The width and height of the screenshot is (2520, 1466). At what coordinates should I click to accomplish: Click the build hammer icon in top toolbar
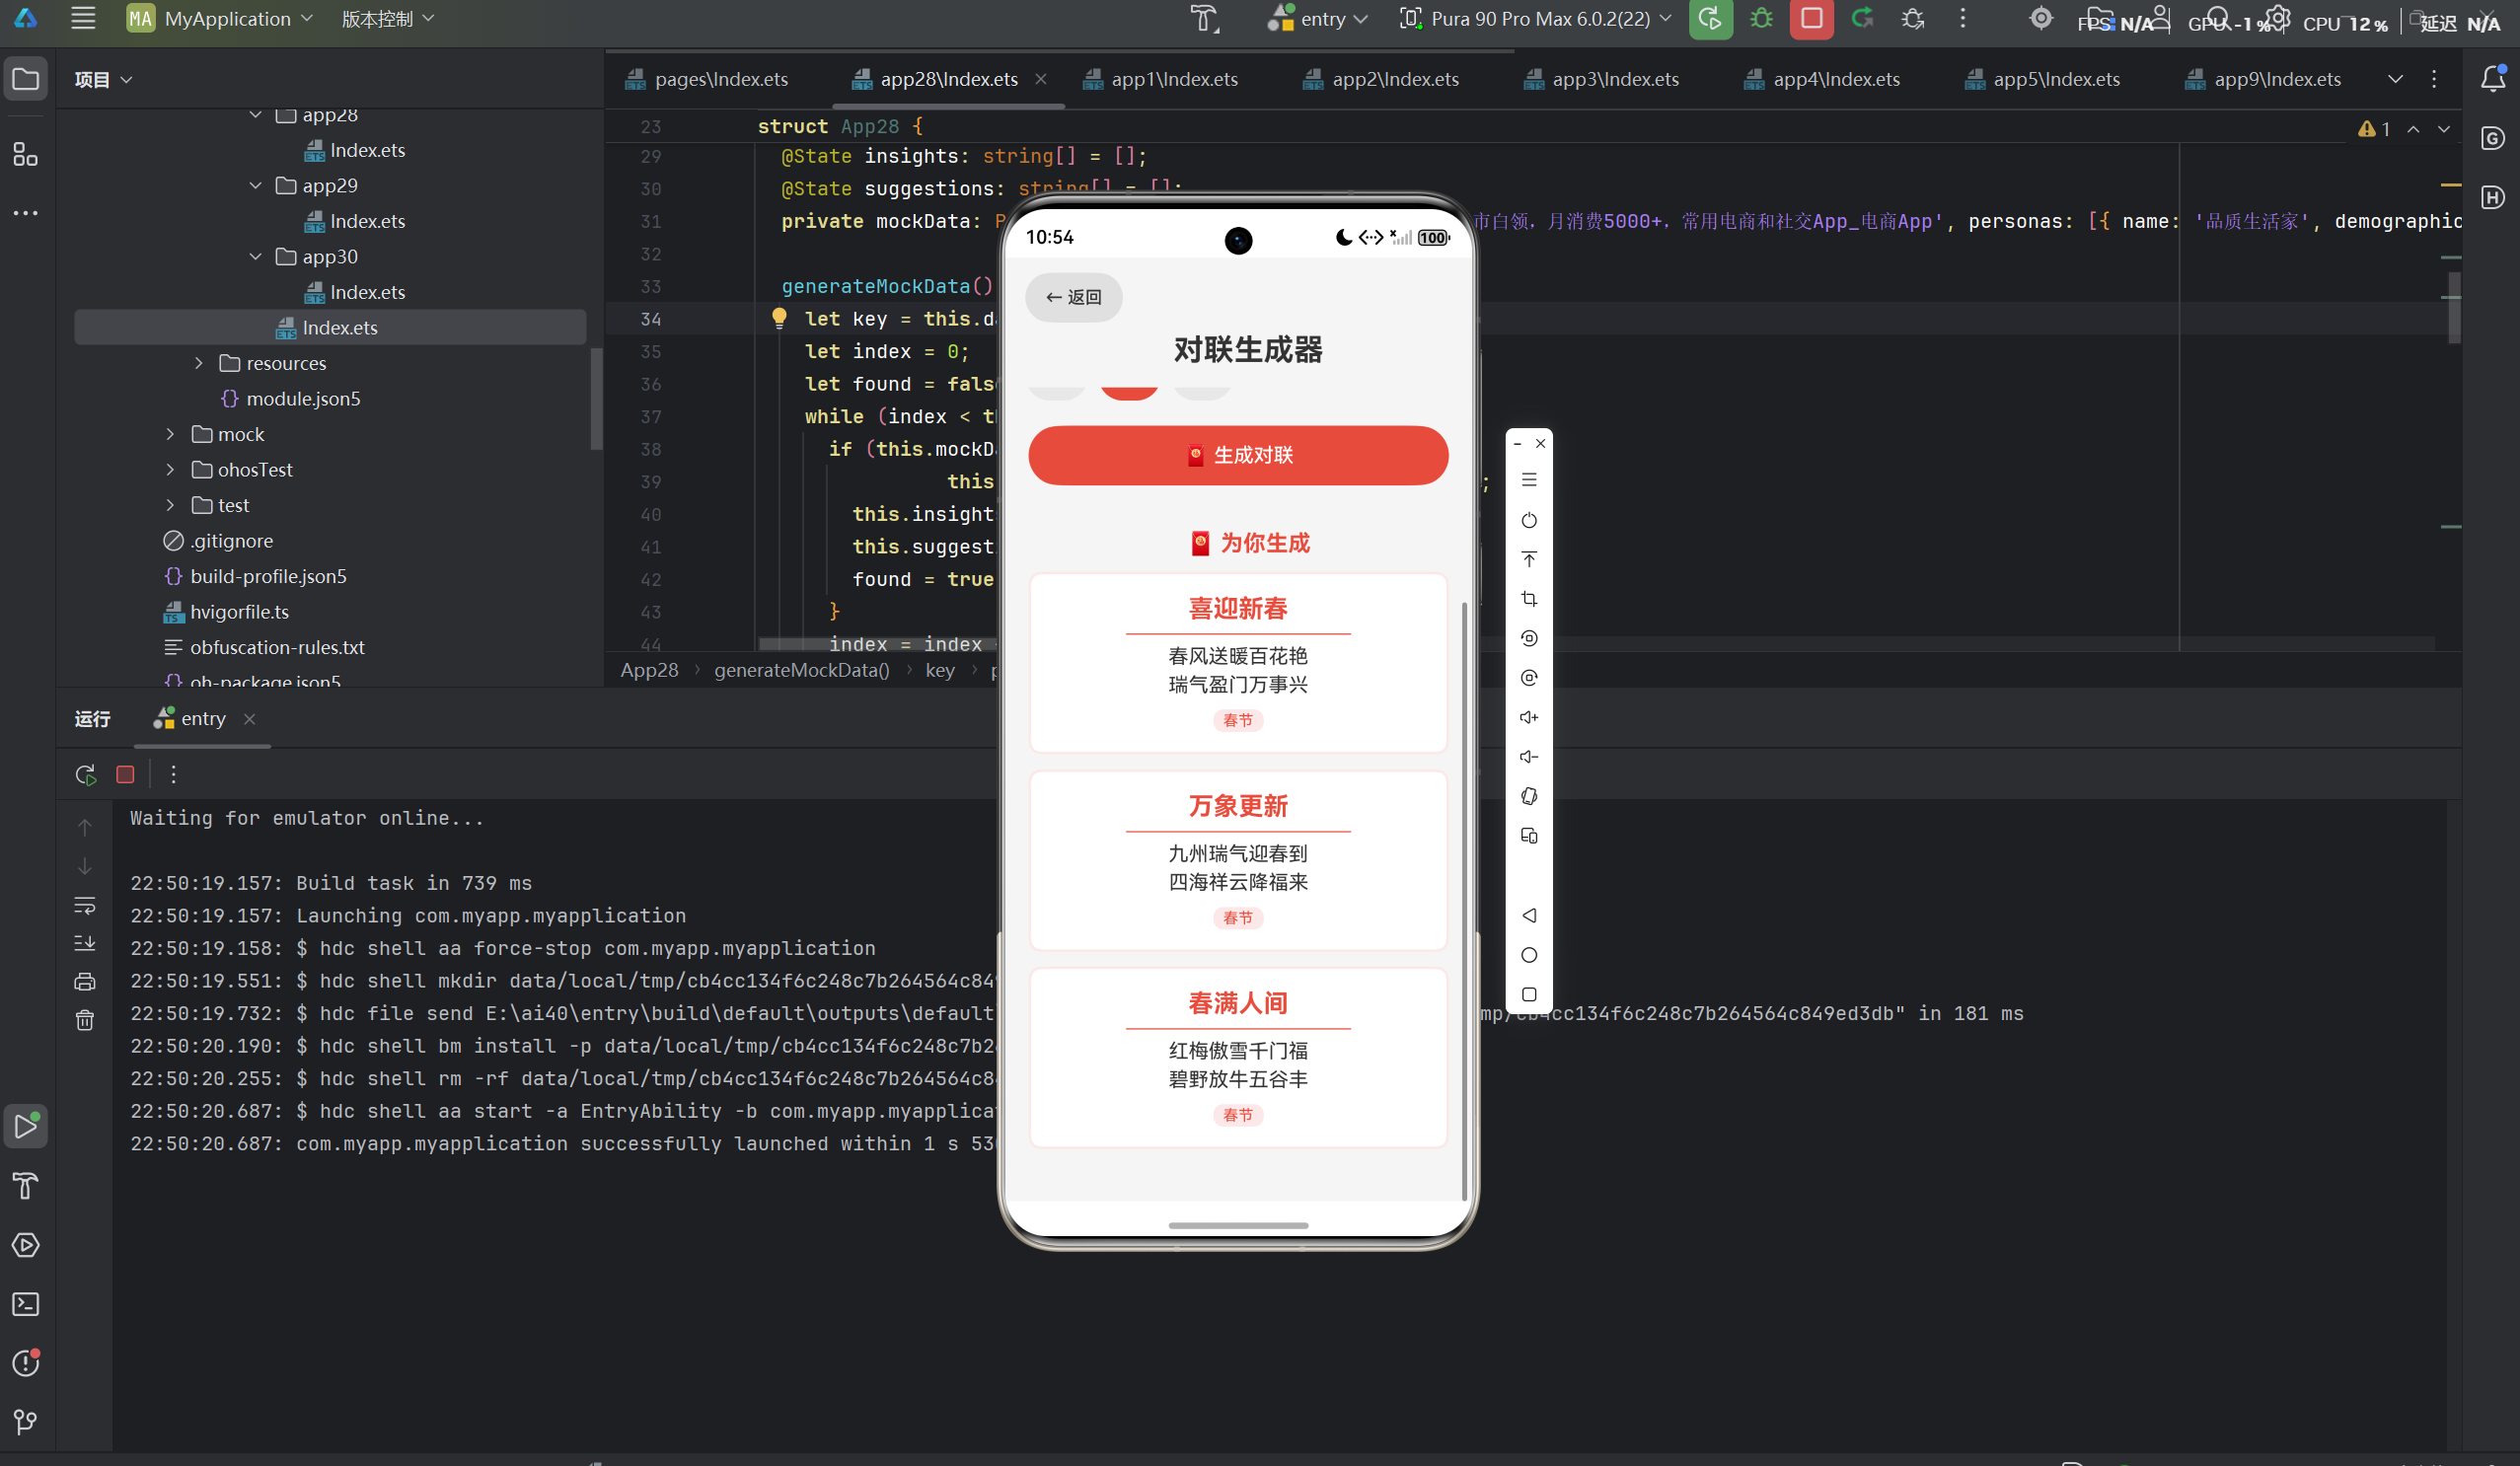point(1204,19)
